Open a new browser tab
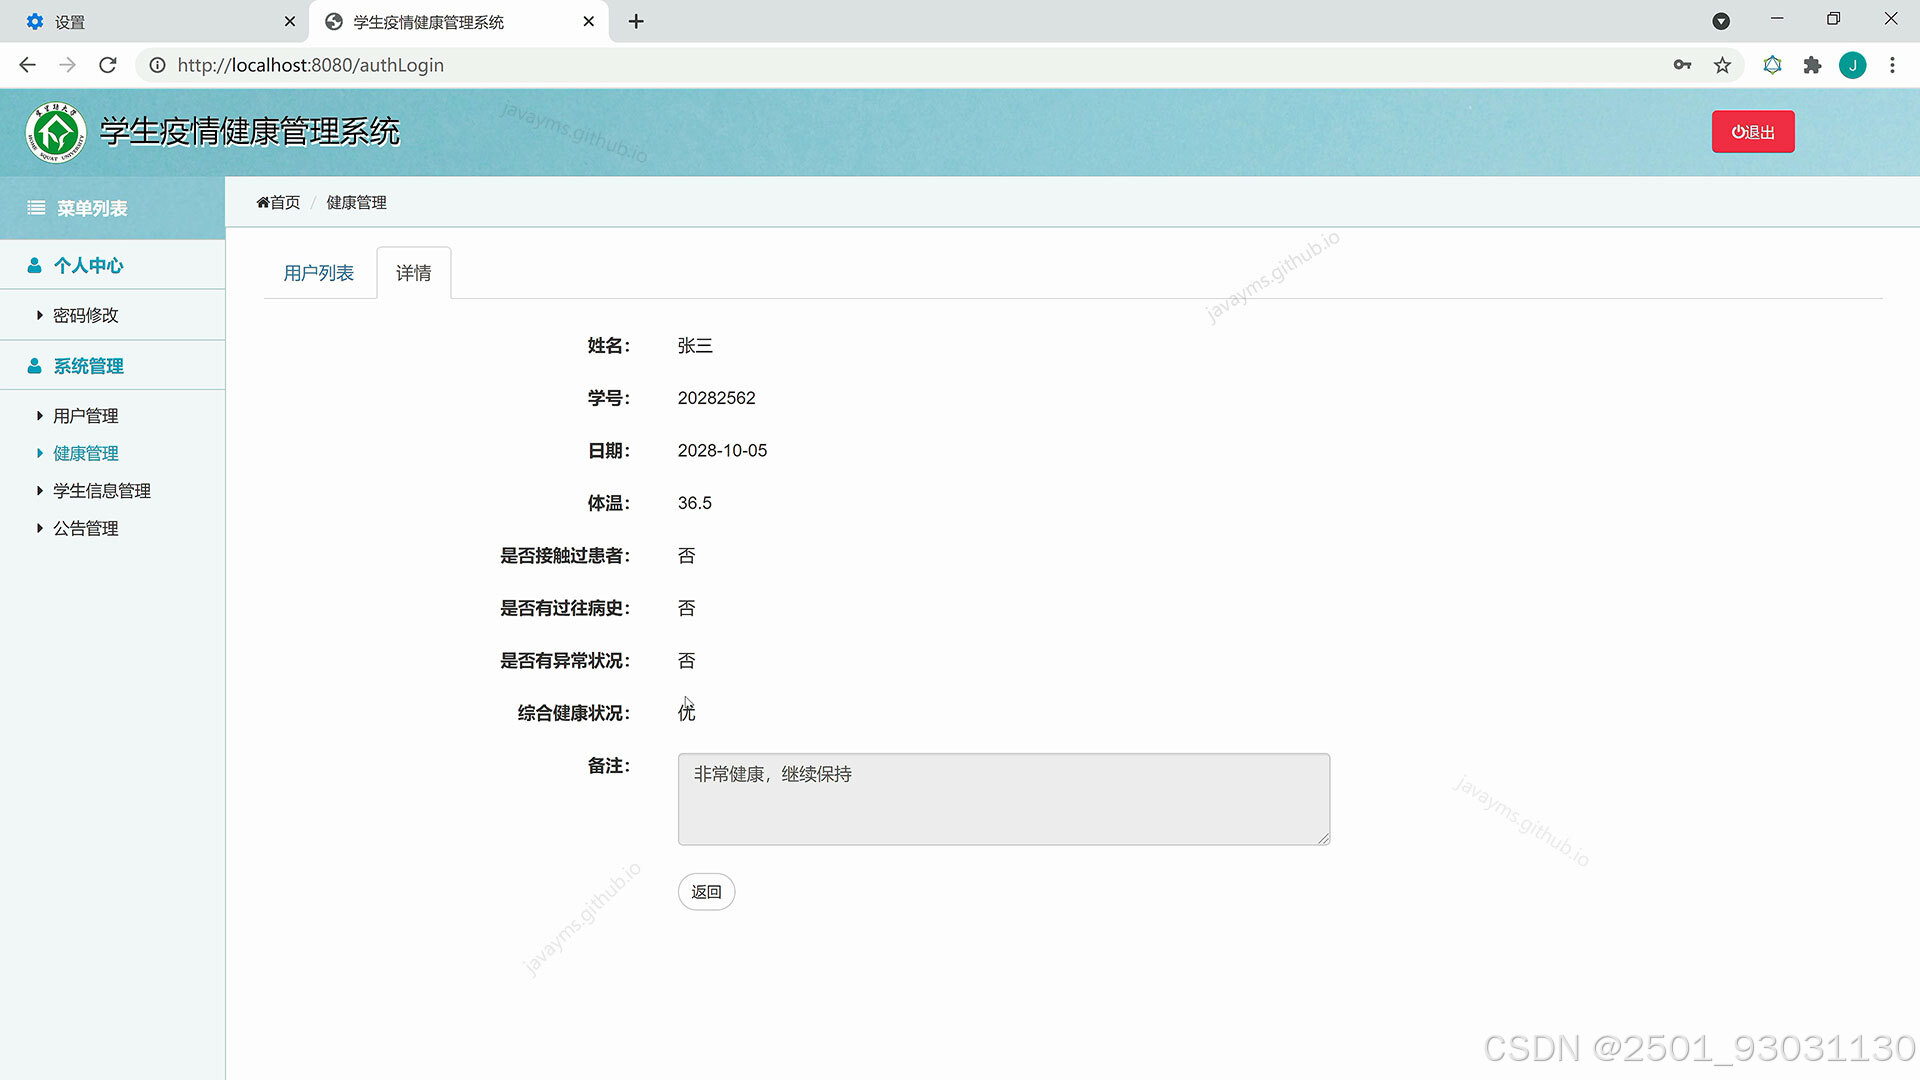Image resolution: width=1920 pixels, height=1080 pixels. pyautogui.click(x=636, y=21)
